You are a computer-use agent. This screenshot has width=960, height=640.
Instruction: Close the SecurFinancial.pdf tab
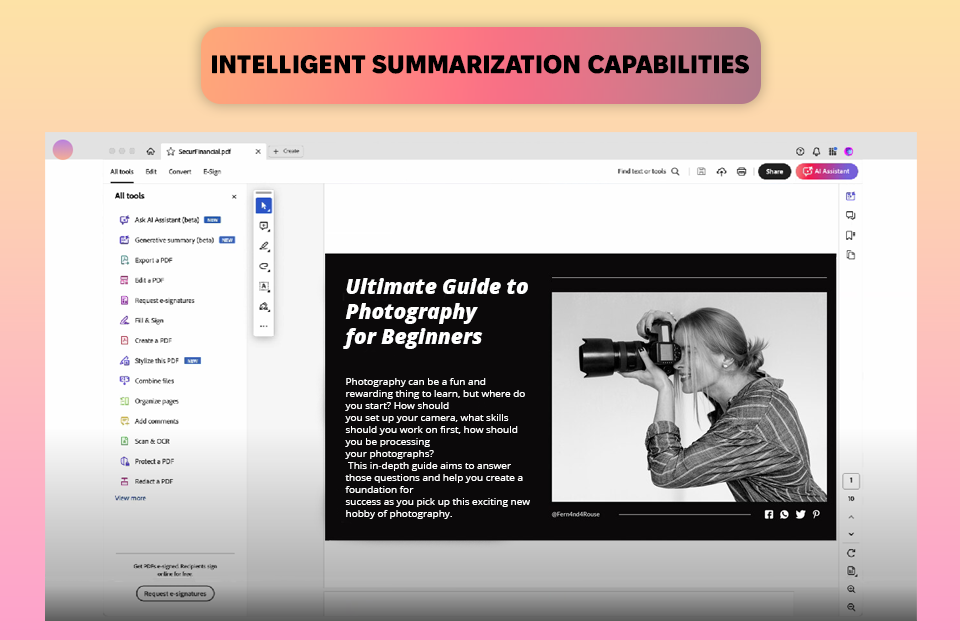258,151
